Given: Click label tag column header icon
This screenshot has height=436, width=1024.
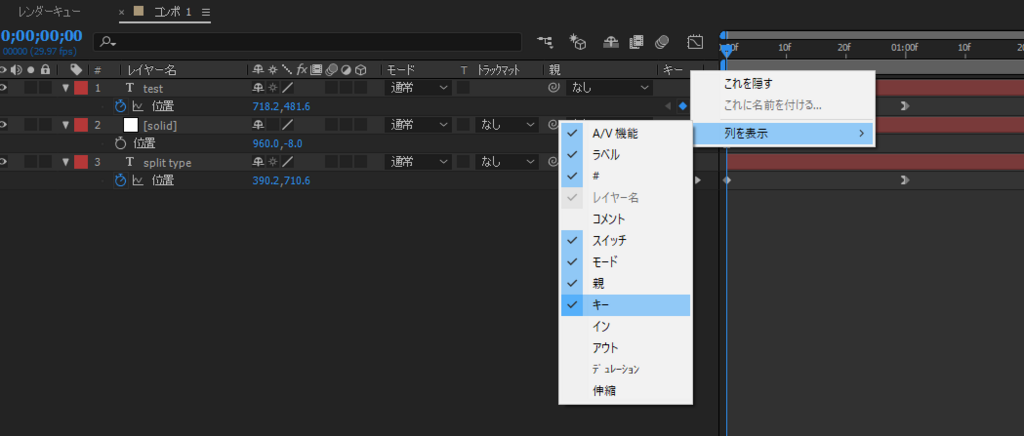Looking at the screenshot, I should pyautogui.click(x=76, y=70).
